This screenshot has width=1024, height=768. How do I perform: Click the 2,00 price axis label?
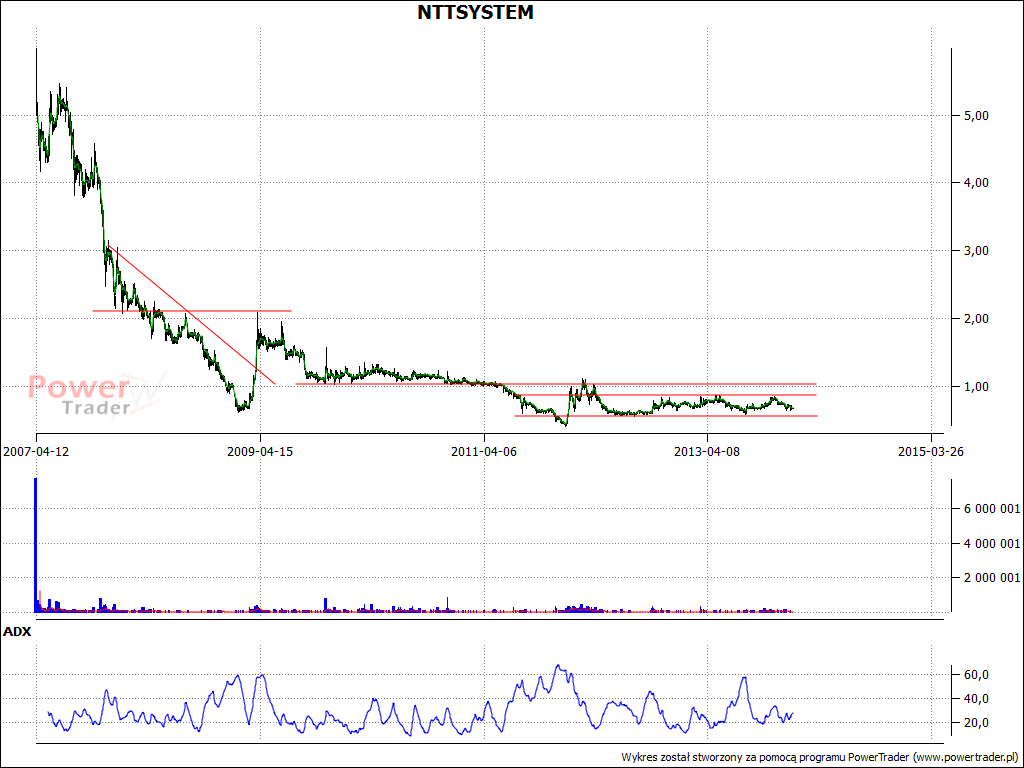[x=976, y=319]
